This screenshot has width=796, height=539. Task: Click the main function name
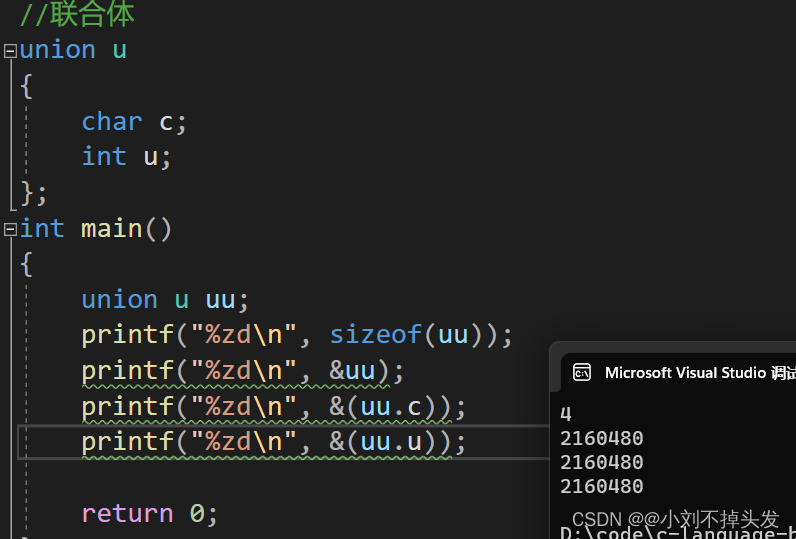point(112,229)
